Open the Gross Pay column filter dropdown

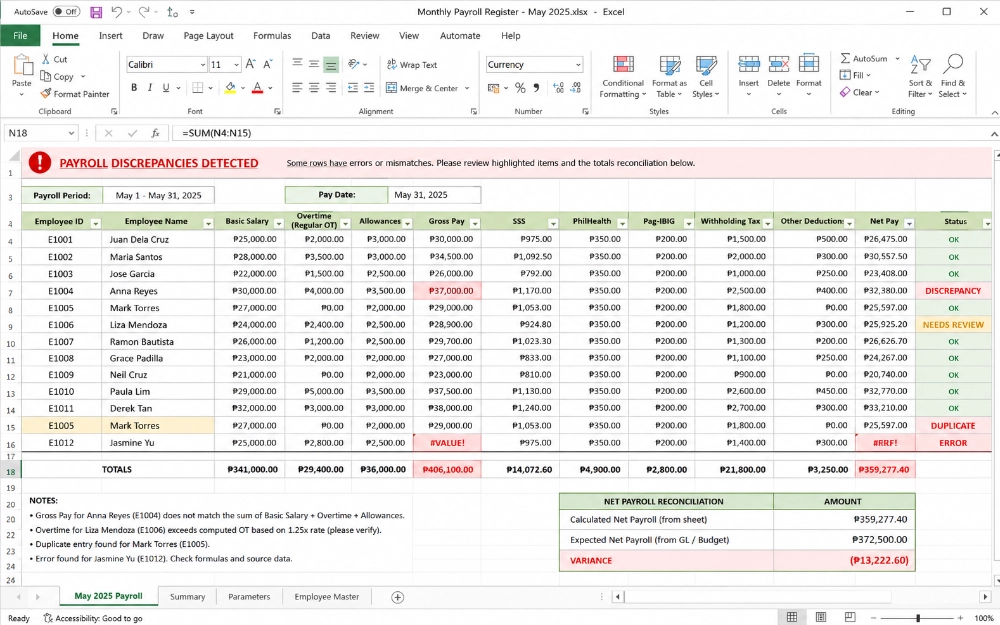(474, 223)
